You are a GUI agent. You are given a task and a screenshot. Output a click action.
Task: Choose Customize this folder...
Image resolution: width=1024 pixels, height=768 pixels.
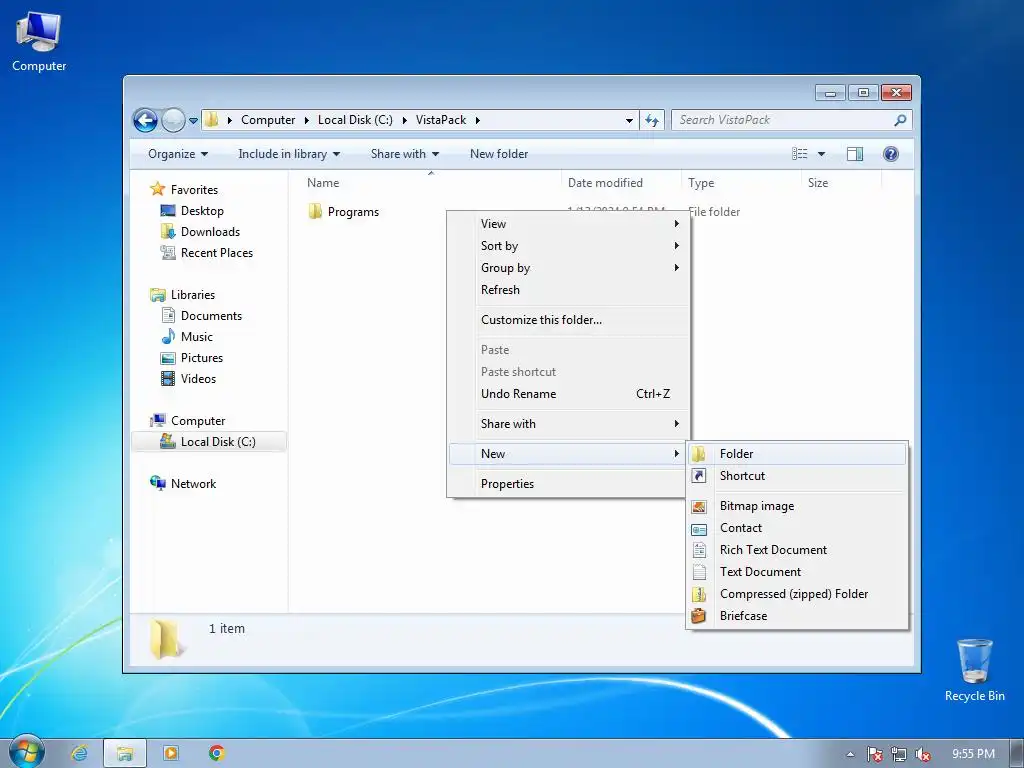(x=568, y=320)
